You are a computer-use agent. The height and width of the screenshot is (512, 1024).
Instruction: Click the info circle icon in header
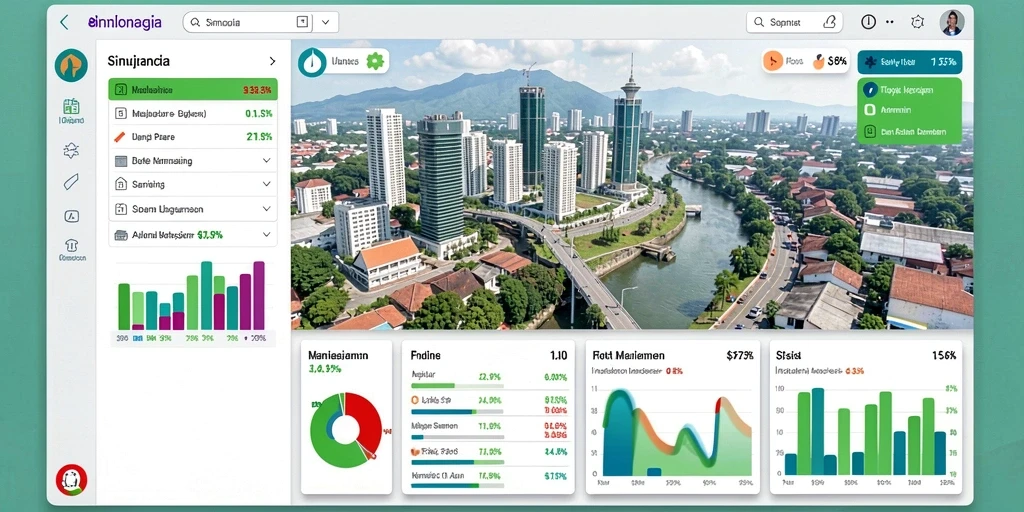(x=868, y=22)
